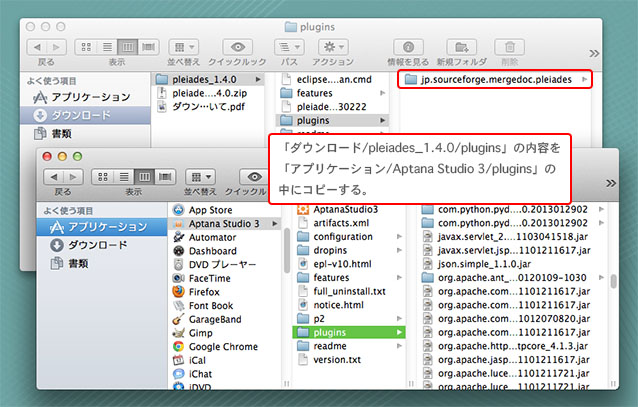Screen dimensions: 638x407
Task: Select ダウンロード in plugins window sidebar
Action: [85, 115]
